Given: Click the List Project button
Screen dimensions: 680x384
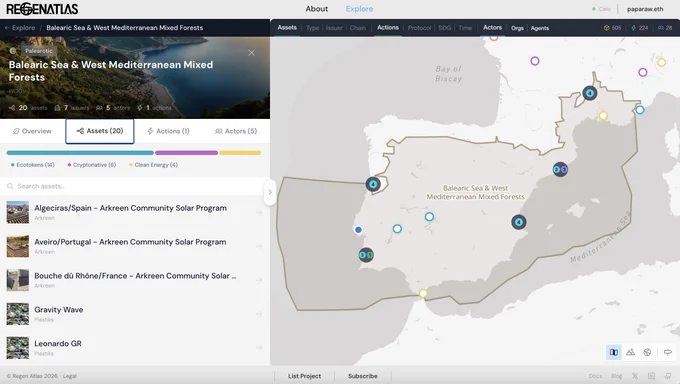Looking at the screenshot, I should click(304, 376).
